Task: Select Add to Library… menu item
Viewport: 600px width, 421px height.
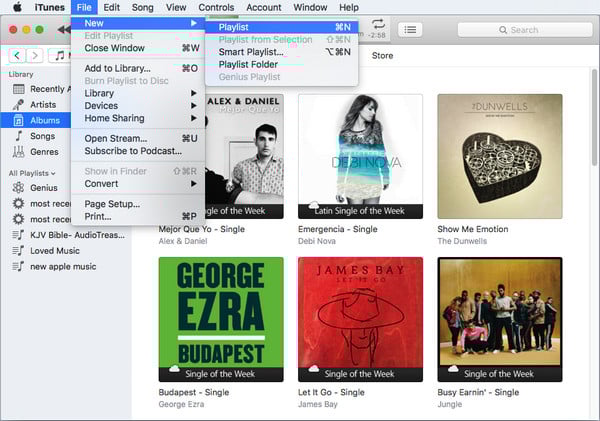Action: click(x=138, y=68)
